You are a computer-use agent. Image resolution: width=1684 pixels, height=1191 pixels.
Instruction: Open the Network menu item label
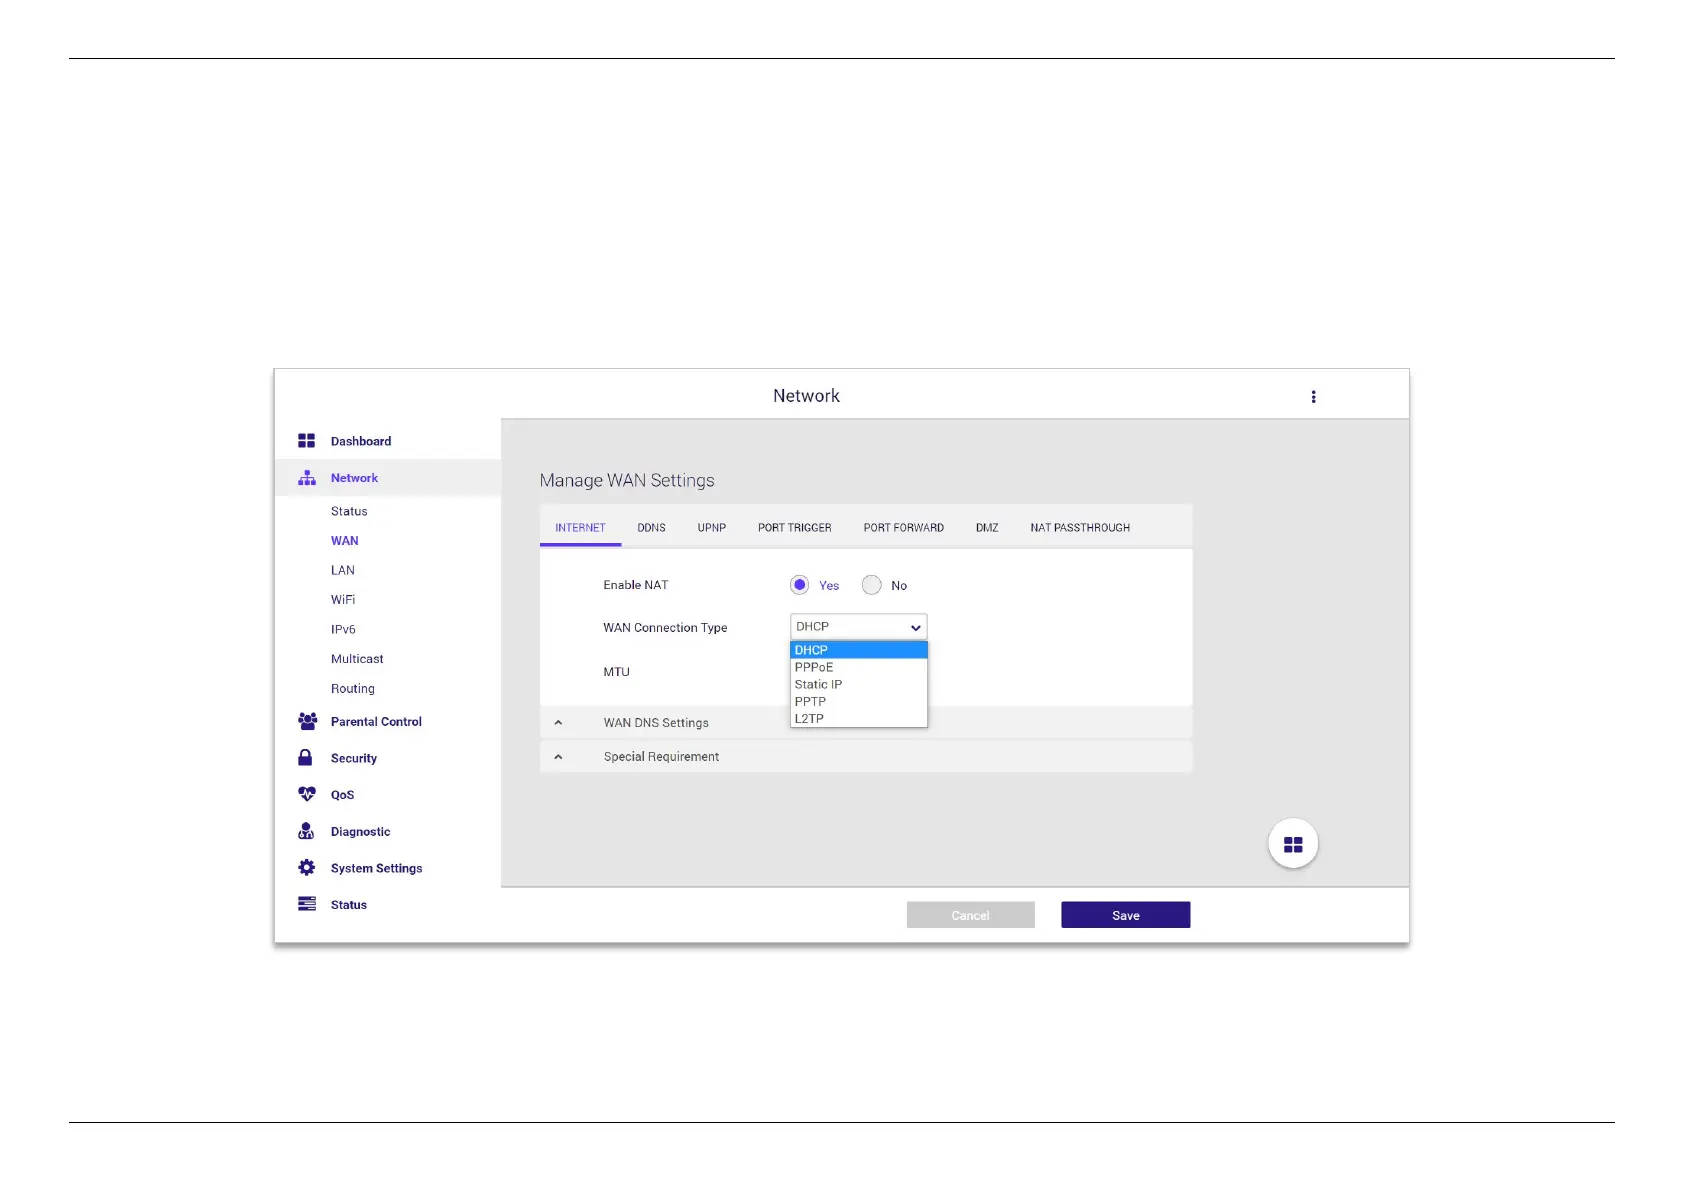tap(354, 478)
